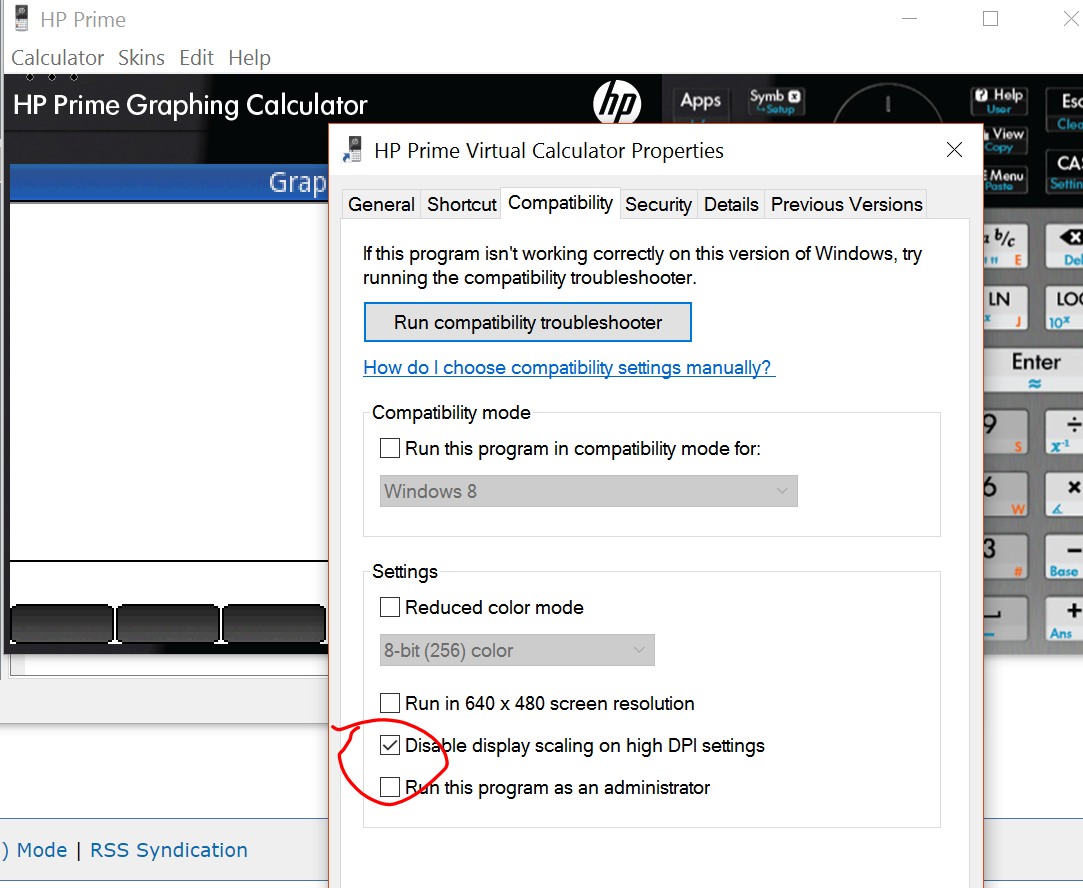Uncheck Disable display scaling on high DPI
Image resolution: width=1083 pixels, height=888 pixels.
point(390,745)
